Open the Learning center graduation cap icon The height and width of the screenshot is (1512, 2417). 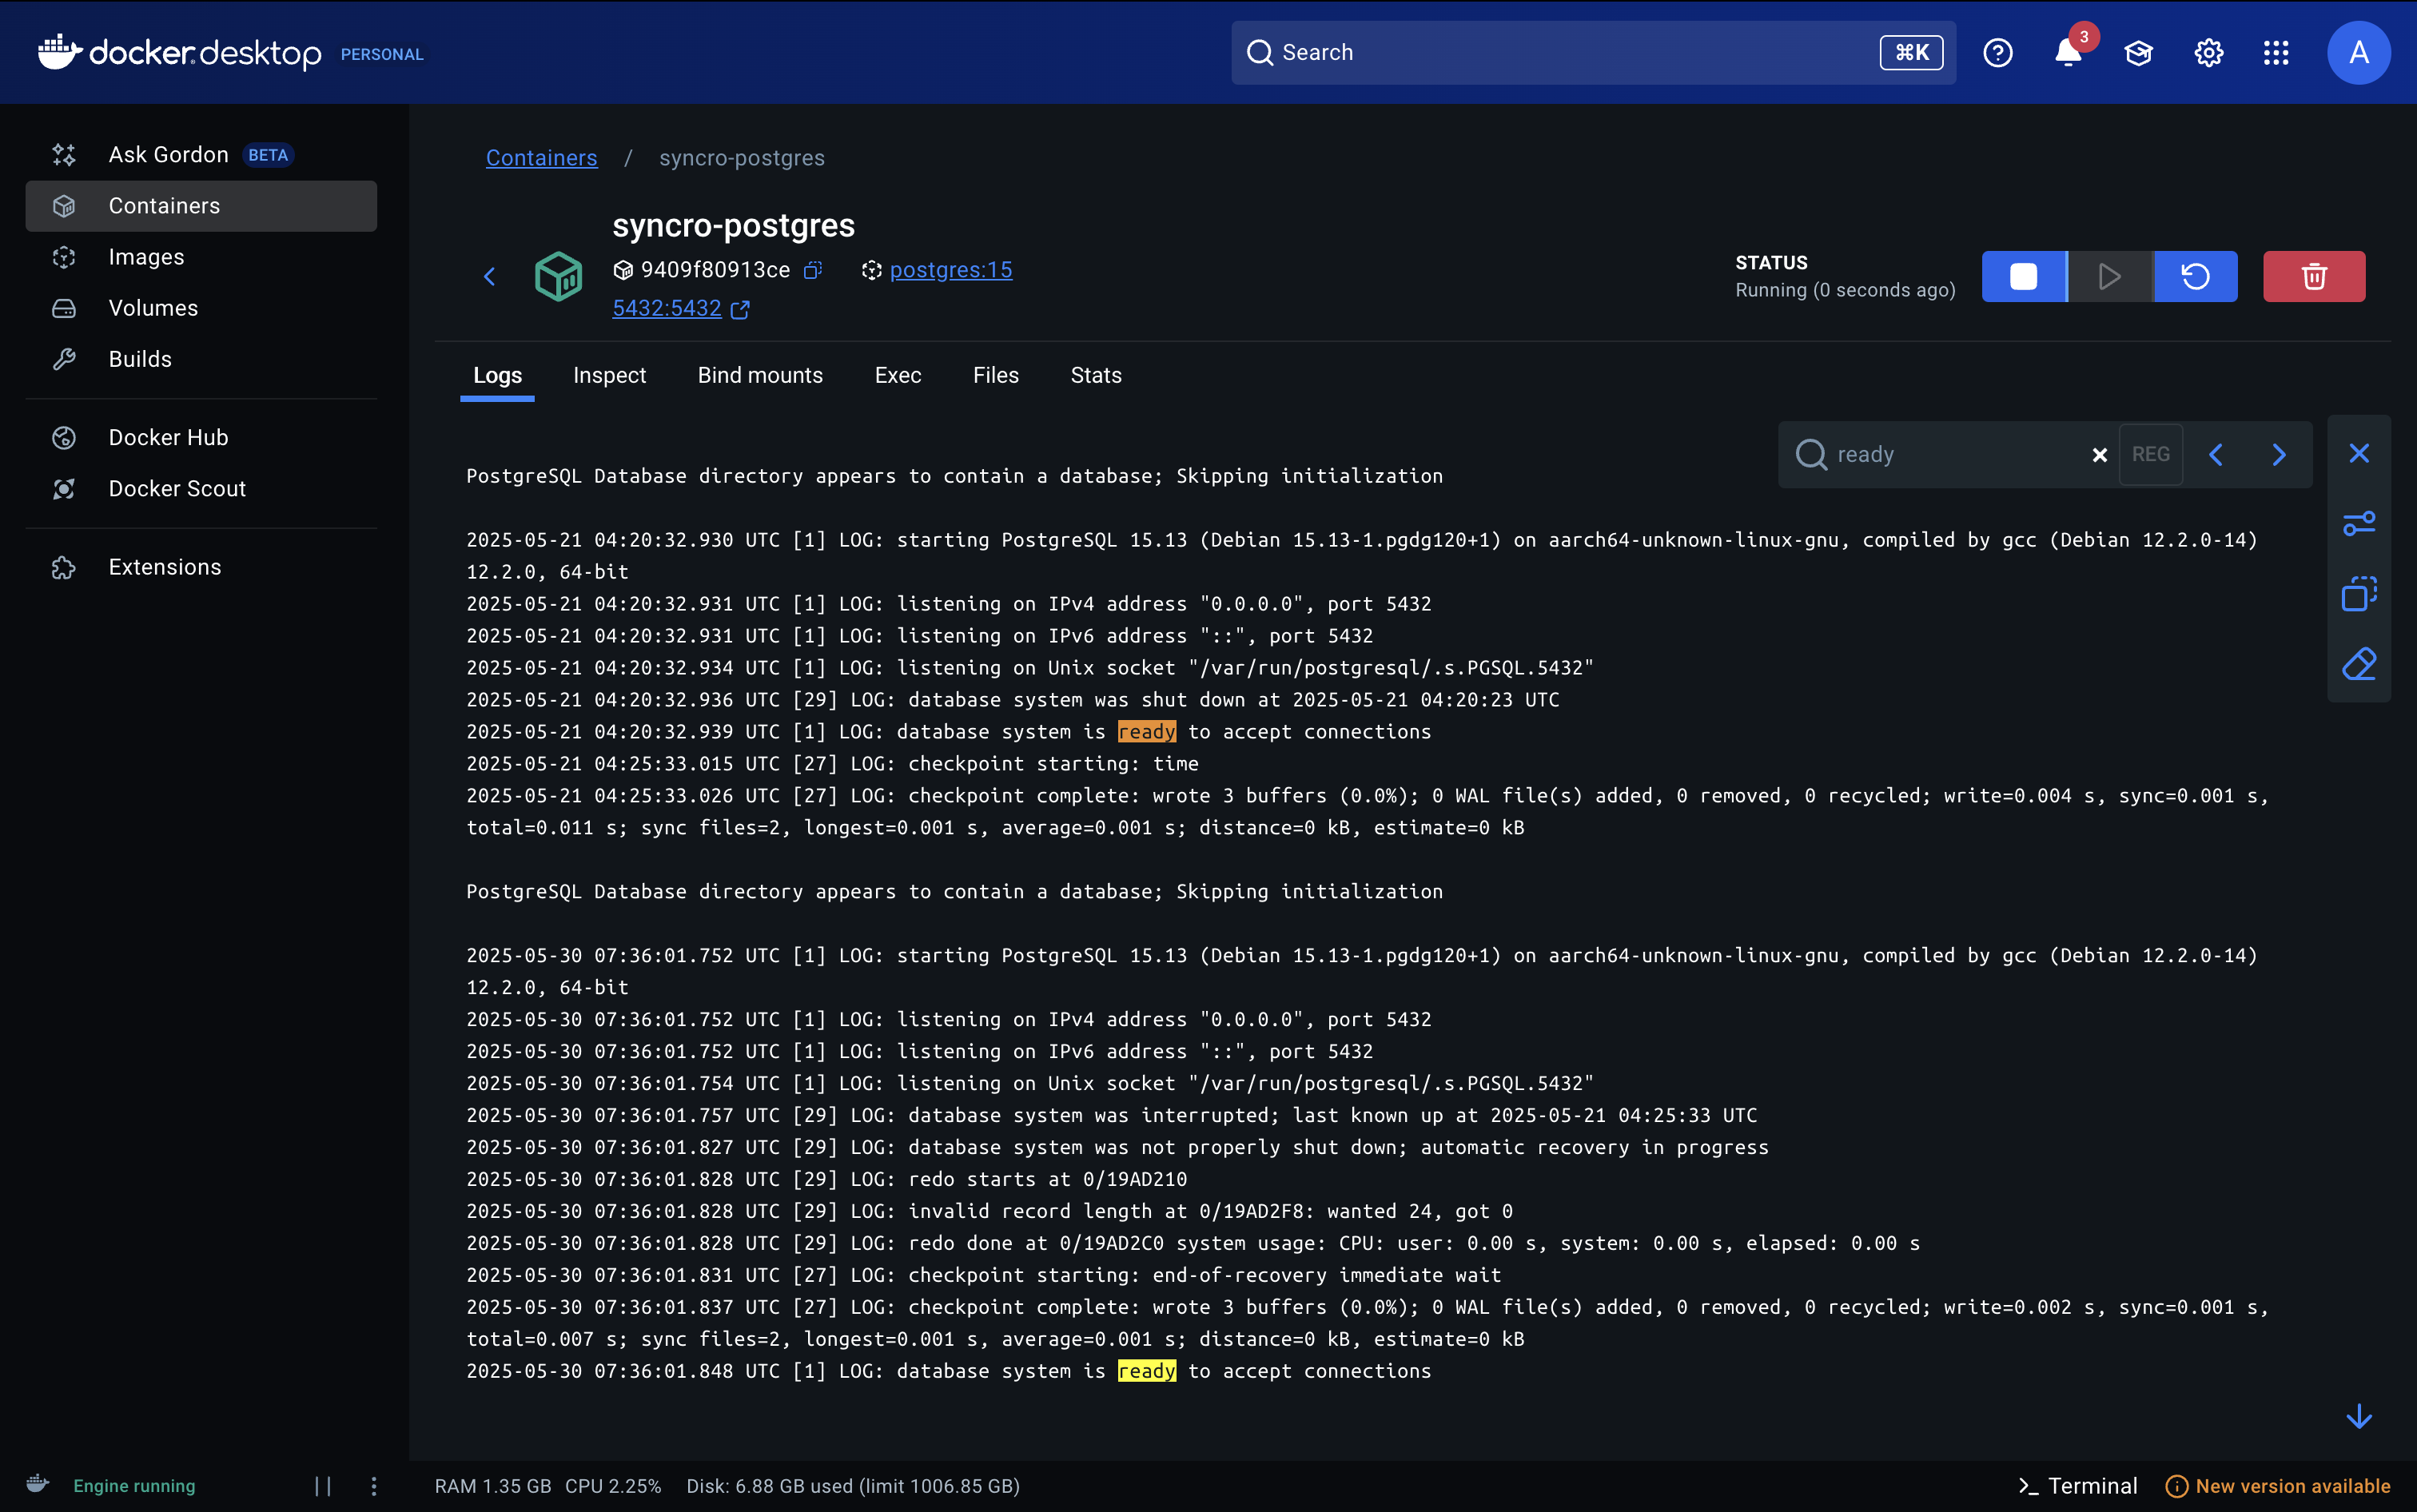(2138, 52)
